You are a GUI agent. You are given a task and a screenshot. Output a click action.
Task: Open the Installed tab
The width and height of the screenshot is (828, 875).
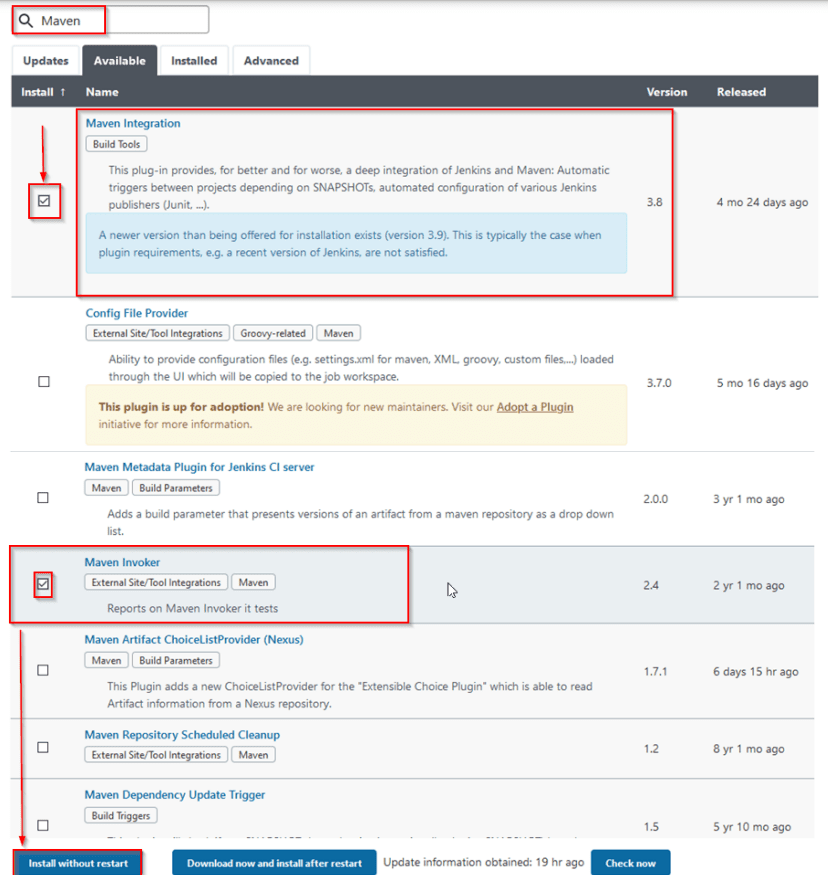194,61
